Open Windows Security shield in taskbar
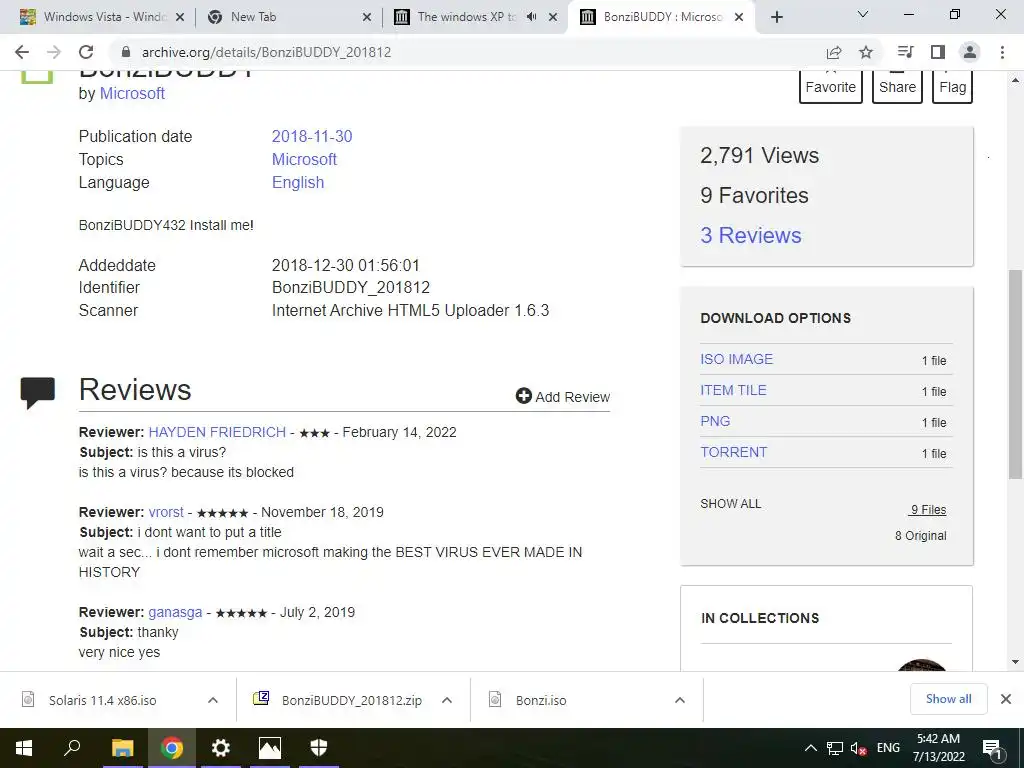The height and width of the screenshot is (768, 1024). coord(319,748)
